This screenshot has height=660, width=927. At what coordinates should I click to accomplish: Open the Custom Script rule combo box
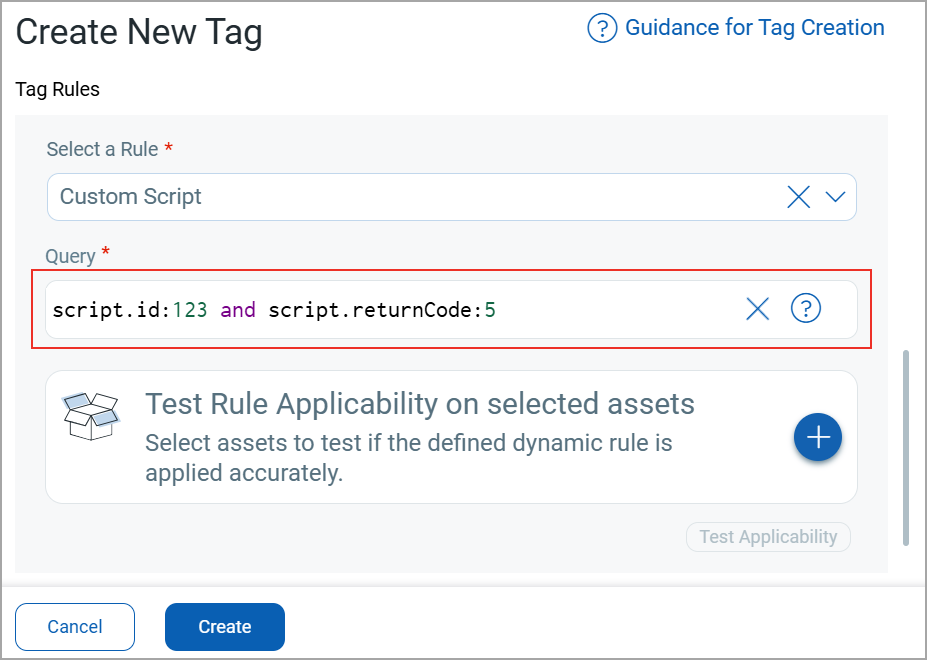[400, 197]
